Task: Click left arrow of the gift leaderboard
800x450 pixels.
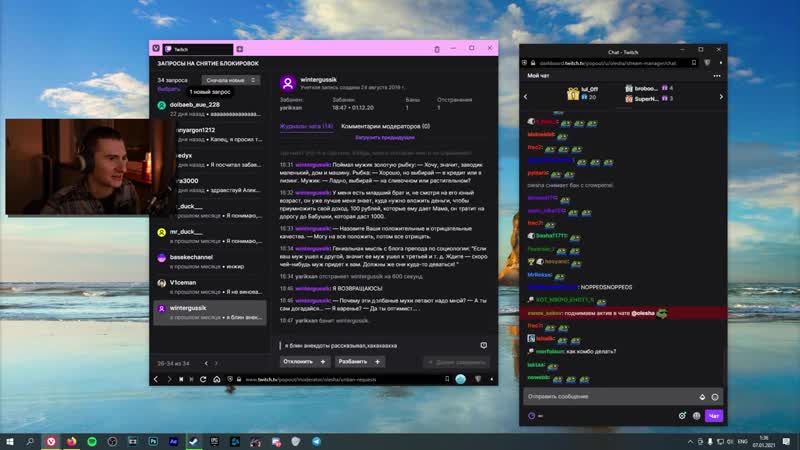Action: 526,96
